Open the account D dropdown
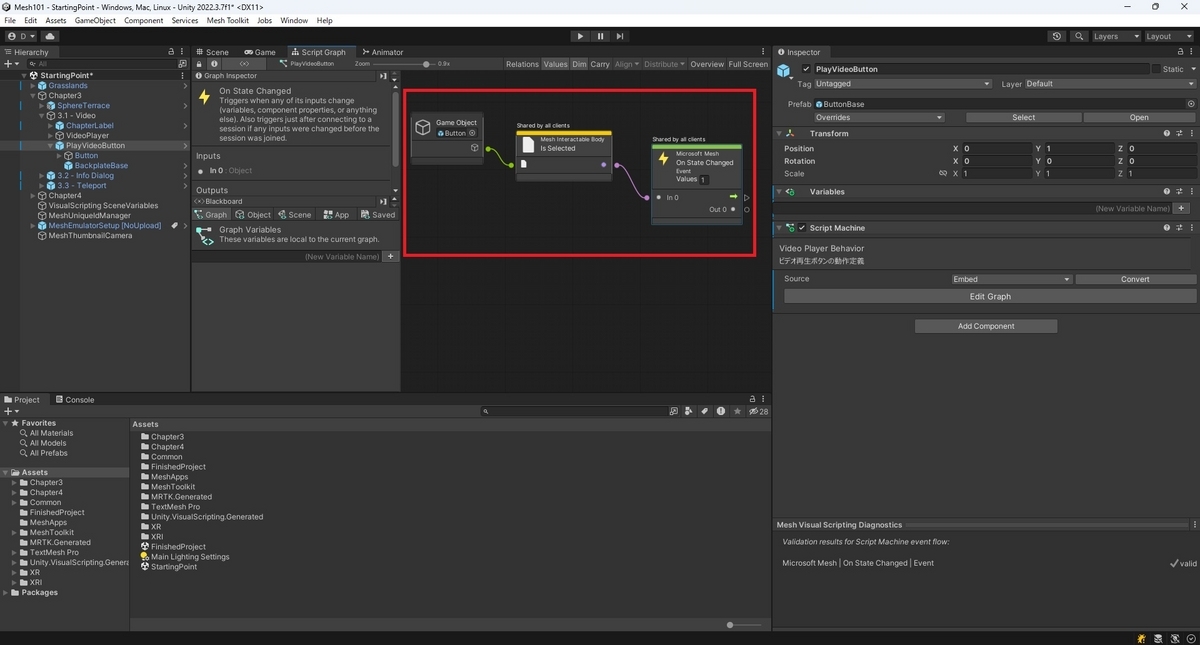Screen dimensions: 1200x645 tap(21, 36)
